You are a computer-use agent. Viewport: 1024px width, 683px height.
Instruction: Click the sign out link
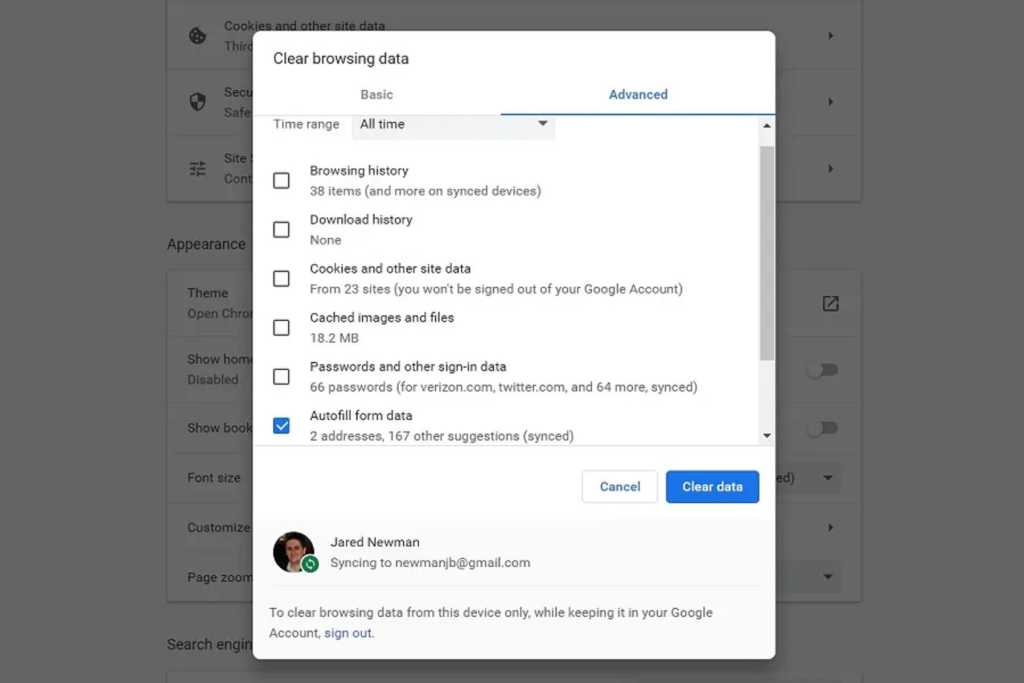[x=348, y=633]
